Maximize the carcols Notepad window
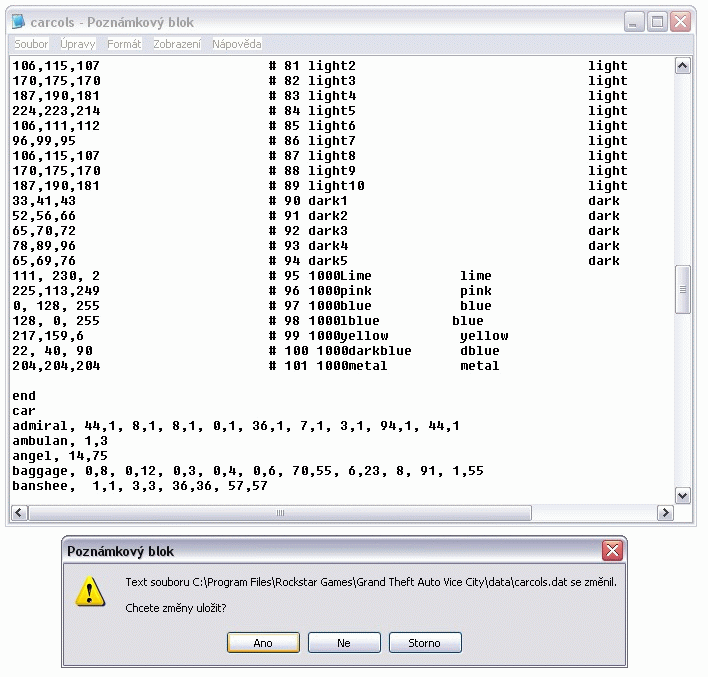The image size is (708, 677). tap(658, 21)
